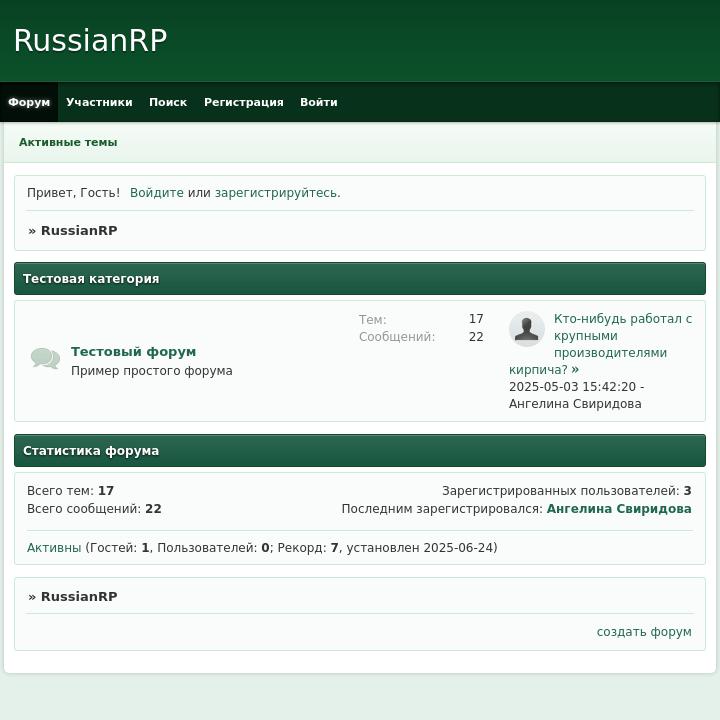Click the Войдите link in the guest greeting
This screenshot has height=720, width=720.
[x=157, y=193]
